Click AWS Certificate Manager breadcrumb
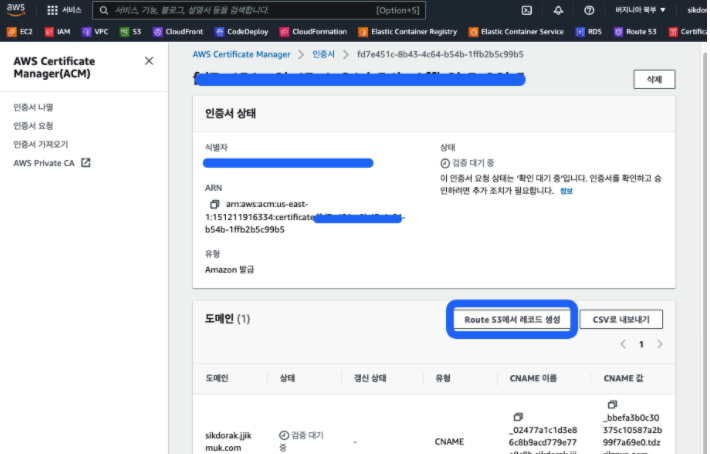Screen dimensions: 710x454 click(241, 54)
